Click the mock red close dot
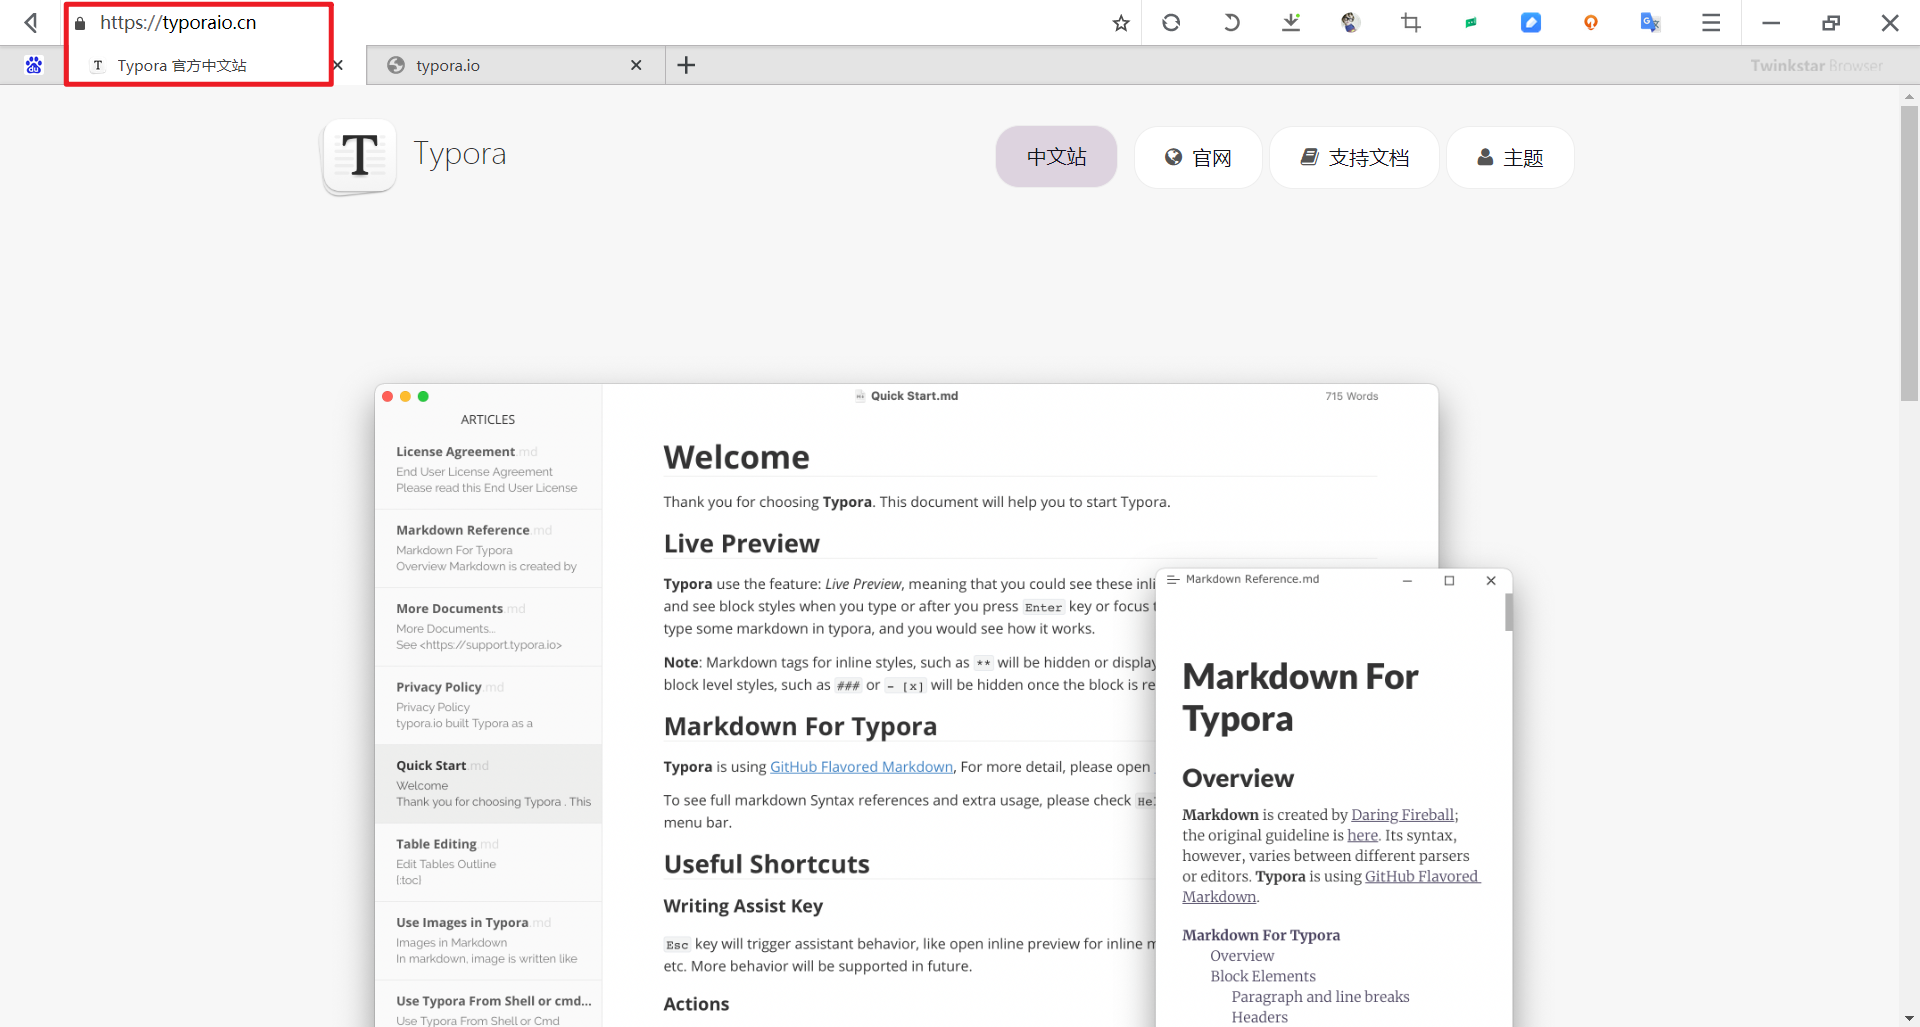Image resolution: width=1920 pixels, height=1027 pixels. [388, 397]
